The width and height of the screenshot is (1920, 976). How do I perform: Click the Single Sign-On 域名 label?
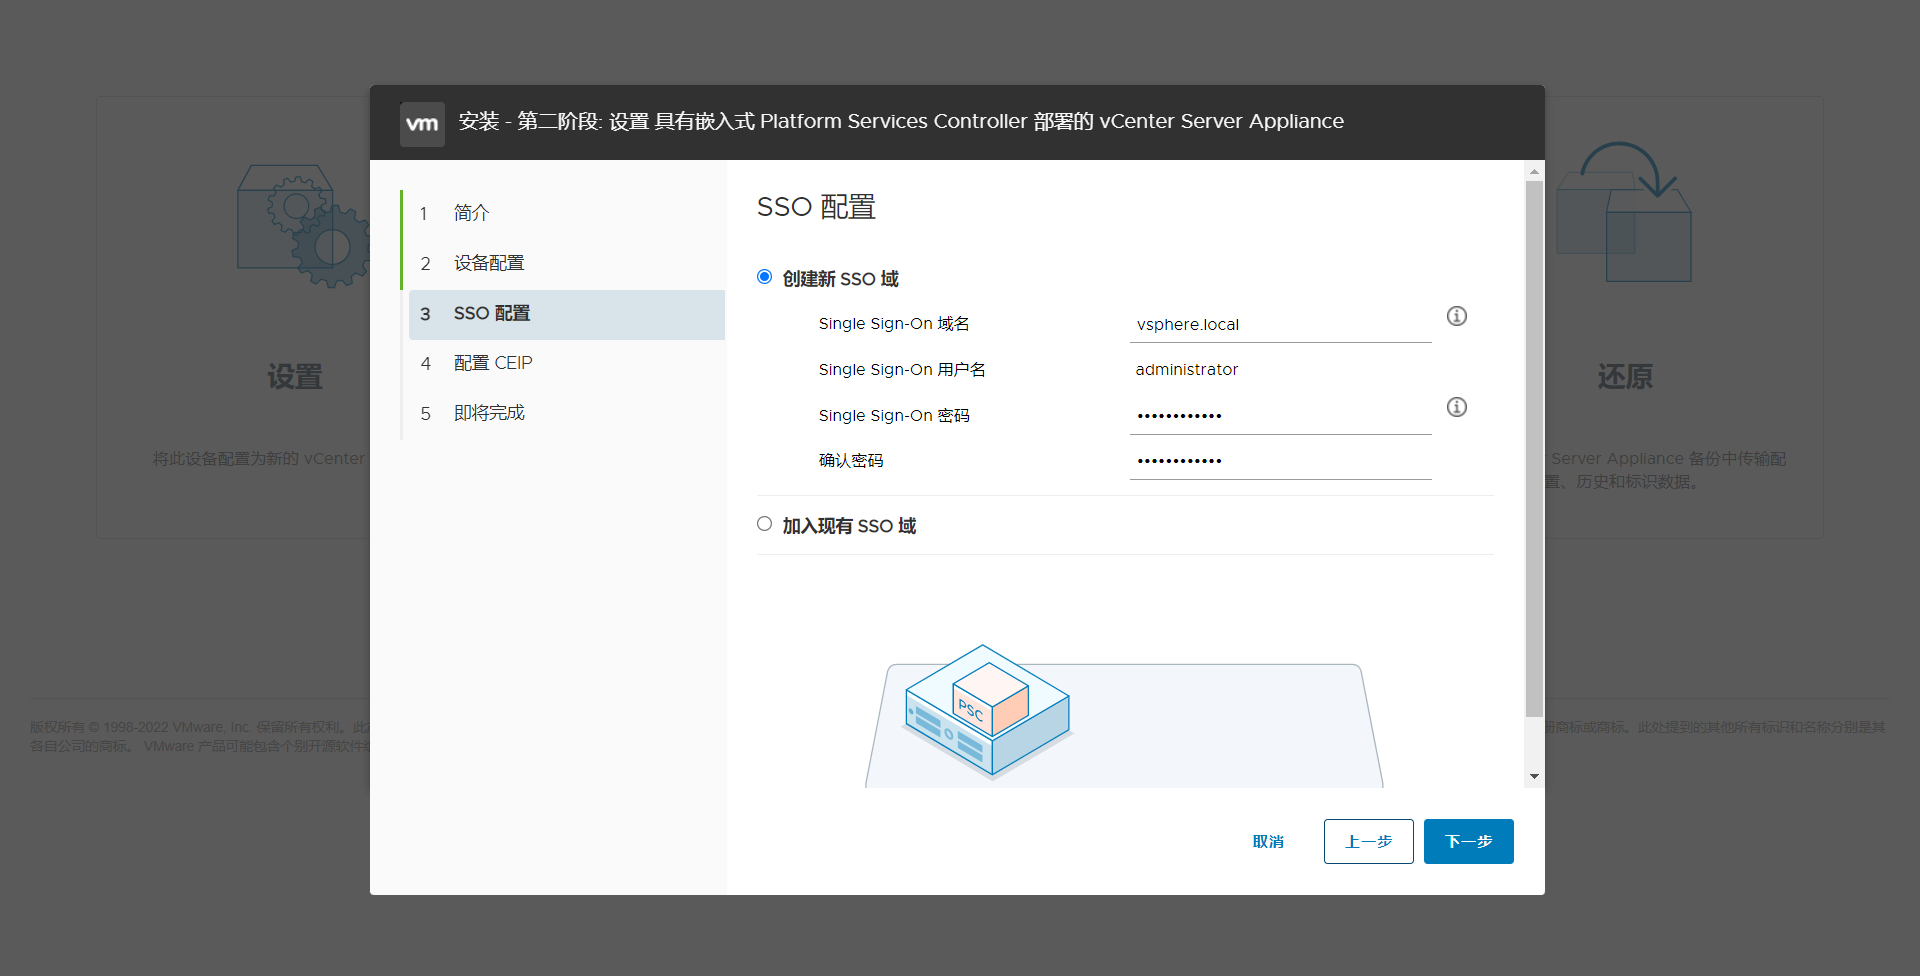click(894, 324)
